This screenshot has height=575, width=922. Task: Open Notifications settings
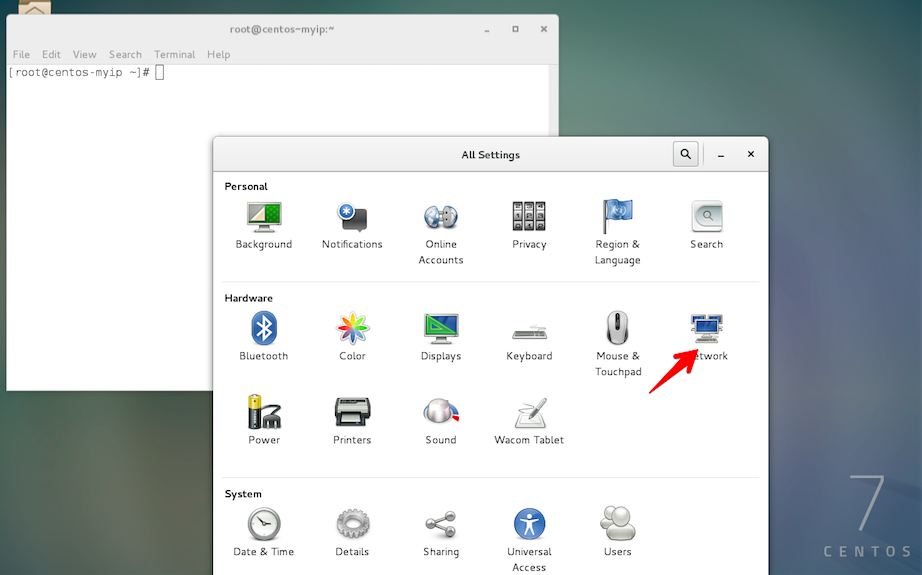coord(352,226)
